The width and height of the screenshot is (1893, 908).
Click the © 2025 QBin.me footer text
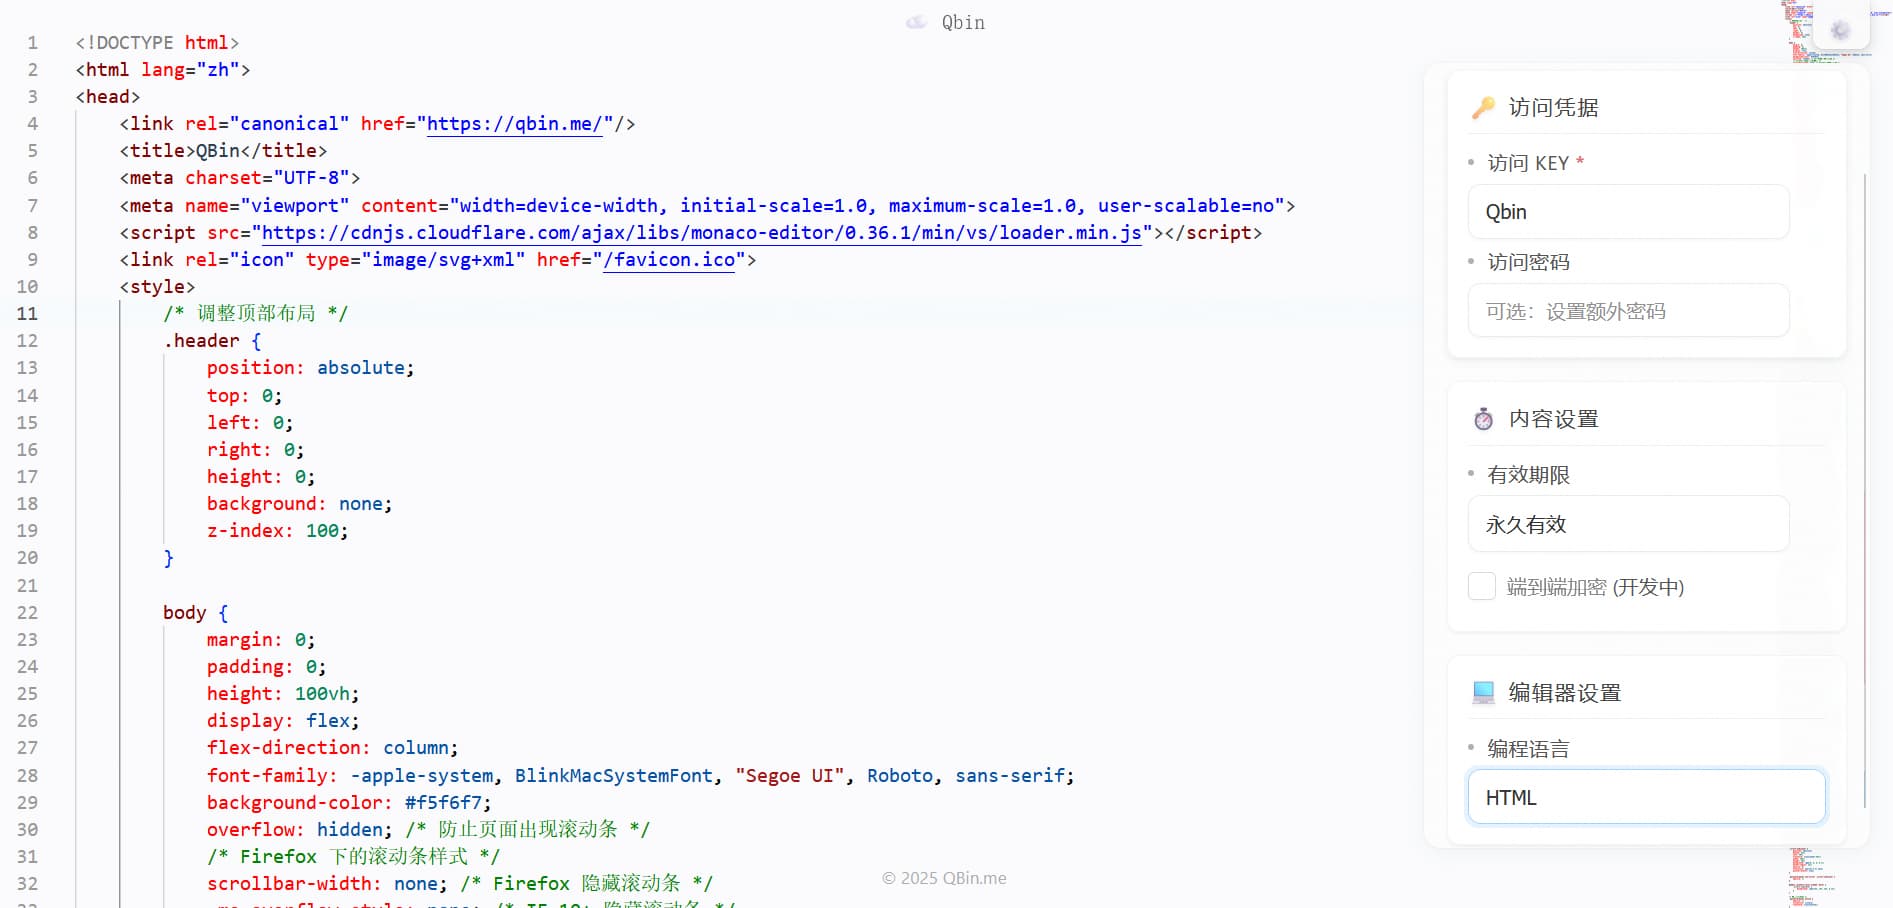pos(944,878)
